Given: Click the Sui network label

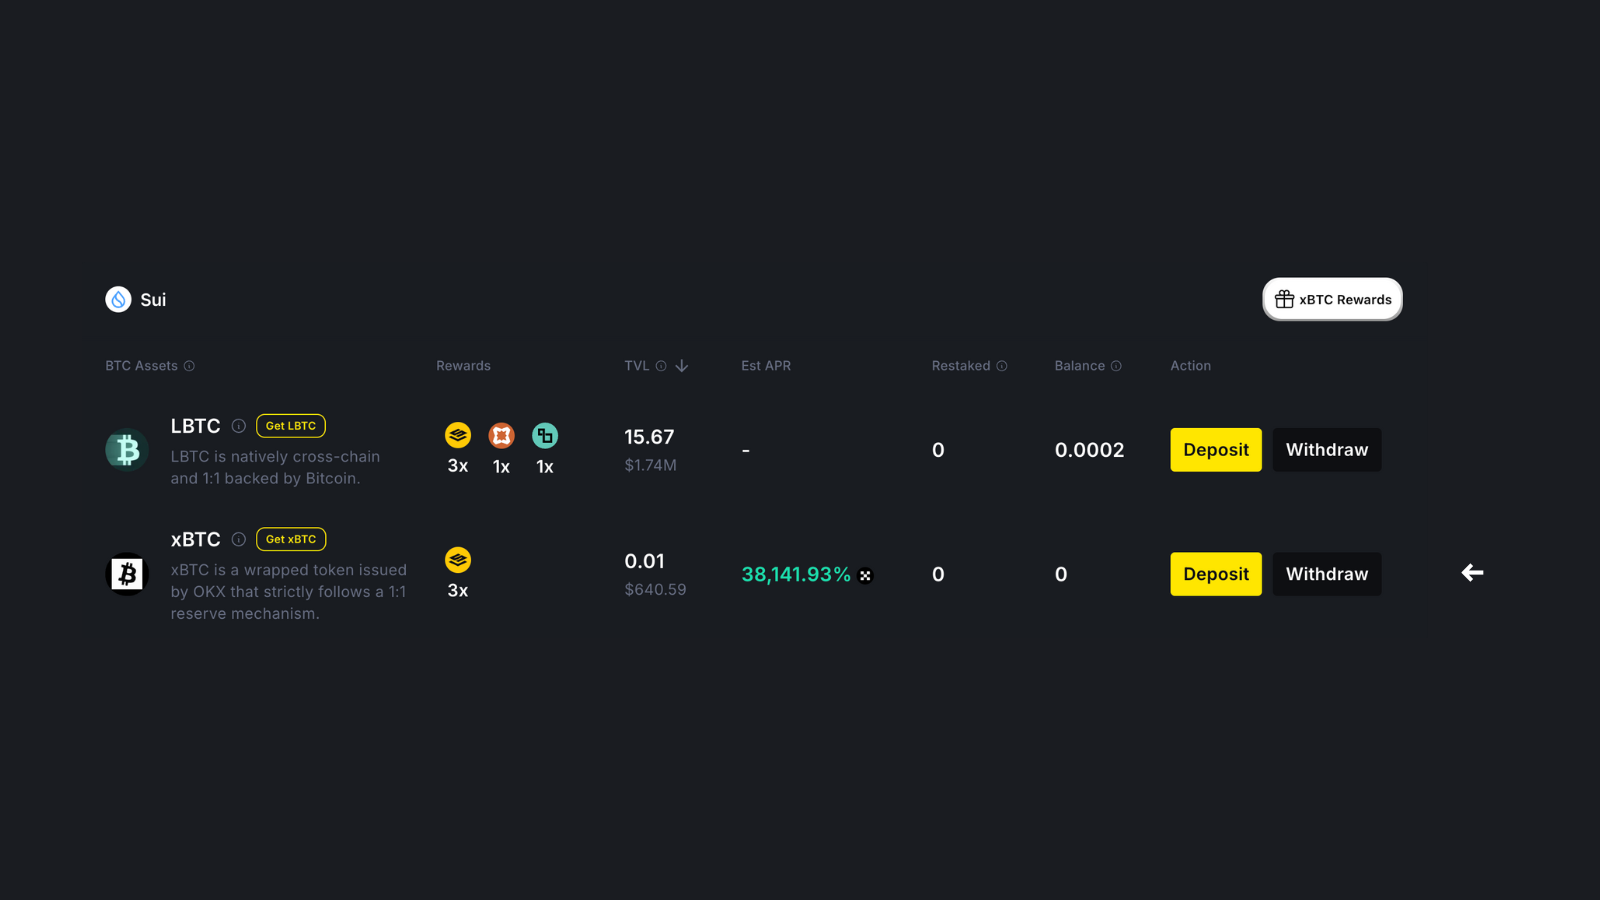Looking at the screenshot, I should [153, 300].
